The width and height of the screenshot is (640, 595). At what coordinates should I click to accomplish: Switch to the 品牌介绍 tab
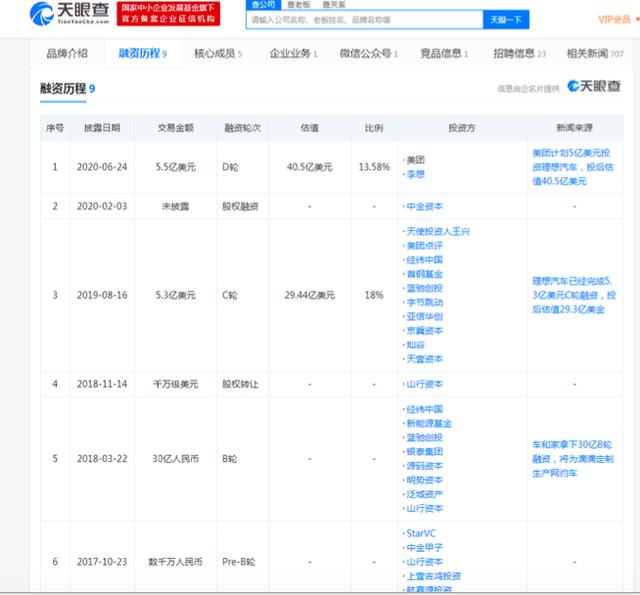(x=67, y=53)
